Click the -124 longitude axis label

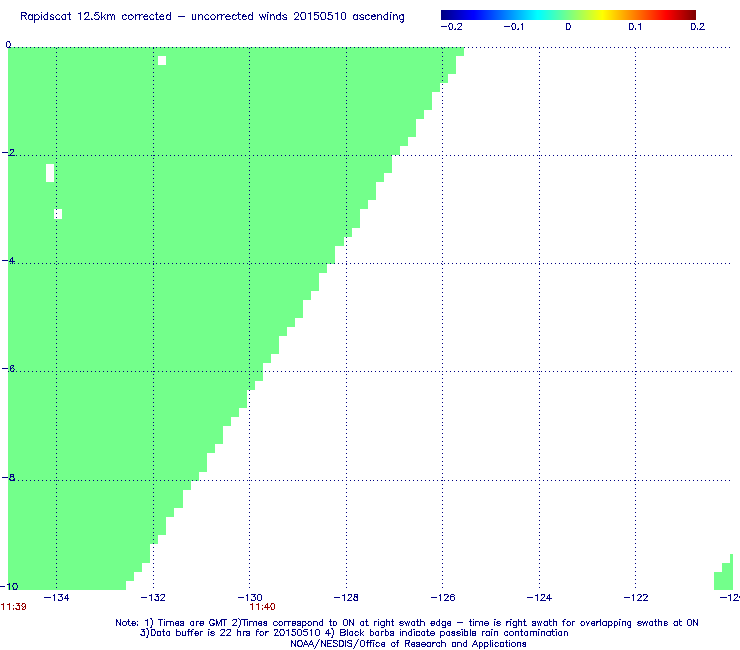point(539,598)
